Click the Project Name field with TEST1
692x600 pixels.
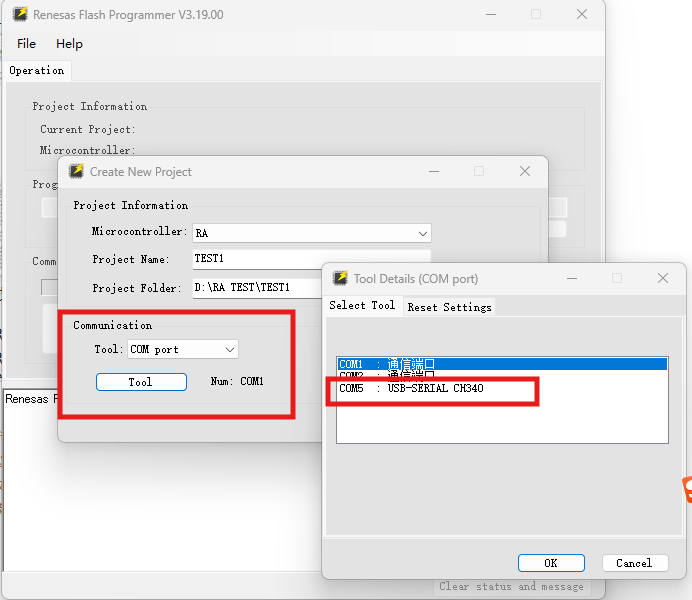[312, 259]
